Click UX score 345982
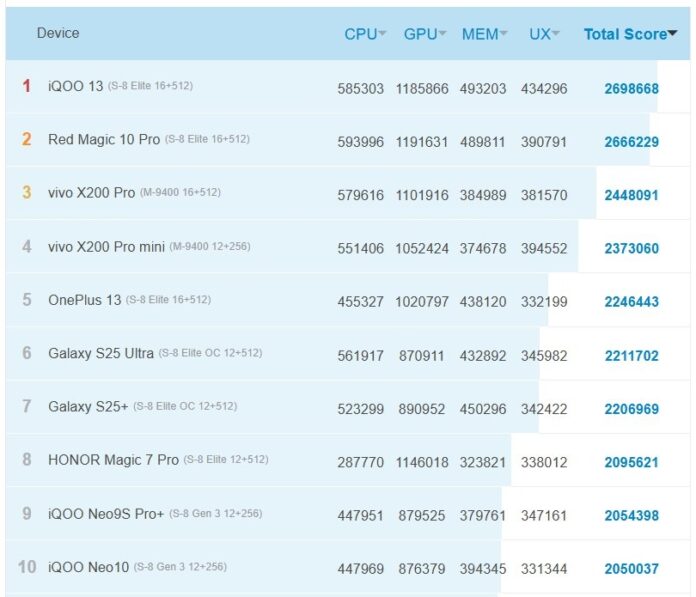 pos(544,356)
